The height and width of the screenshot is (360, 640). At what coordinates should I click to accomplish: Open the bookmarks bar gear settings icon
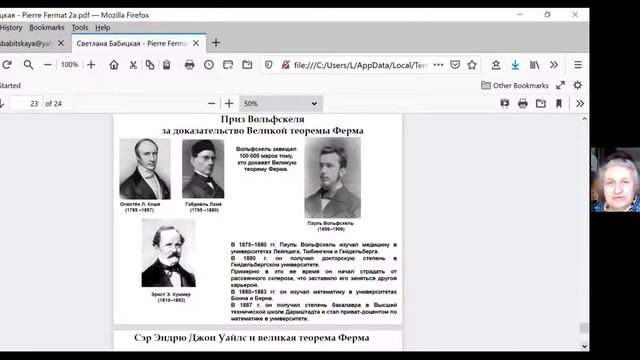click(577, 85)
